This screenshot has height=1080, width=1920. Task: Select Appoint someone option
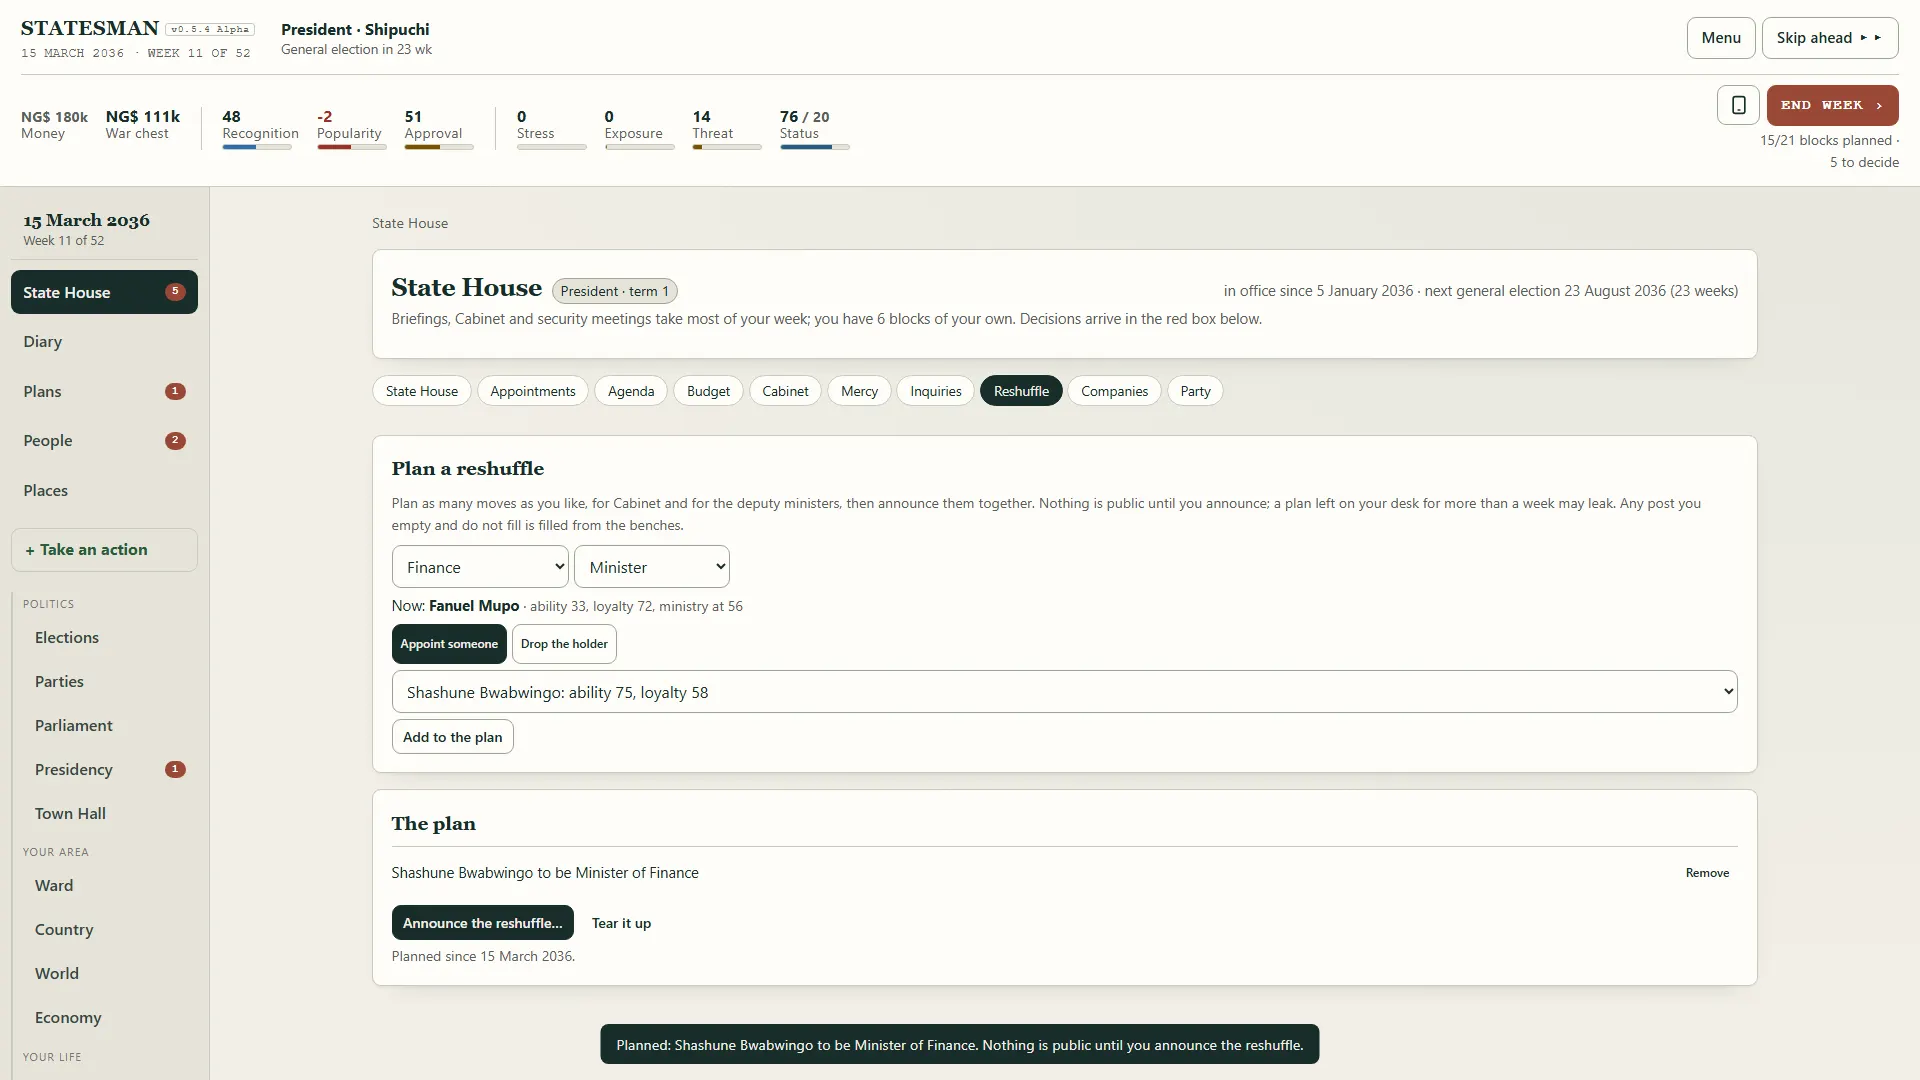tap(449, 644)
